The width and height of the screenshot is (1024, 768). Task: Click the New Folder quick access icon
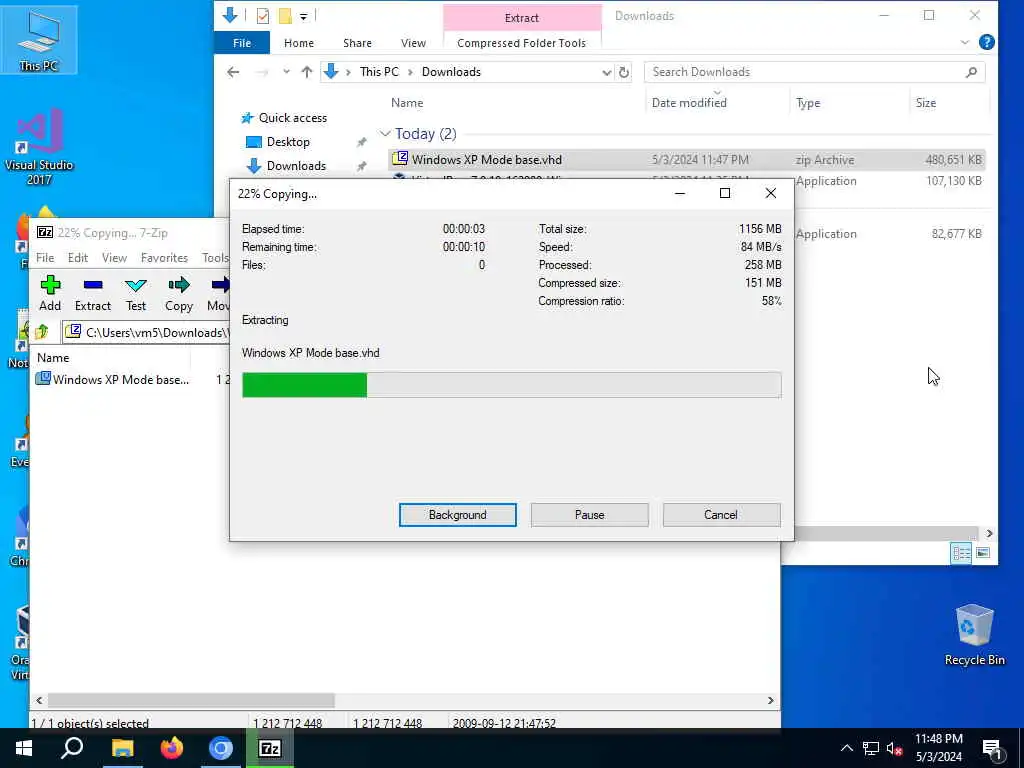tap(285, 16)
